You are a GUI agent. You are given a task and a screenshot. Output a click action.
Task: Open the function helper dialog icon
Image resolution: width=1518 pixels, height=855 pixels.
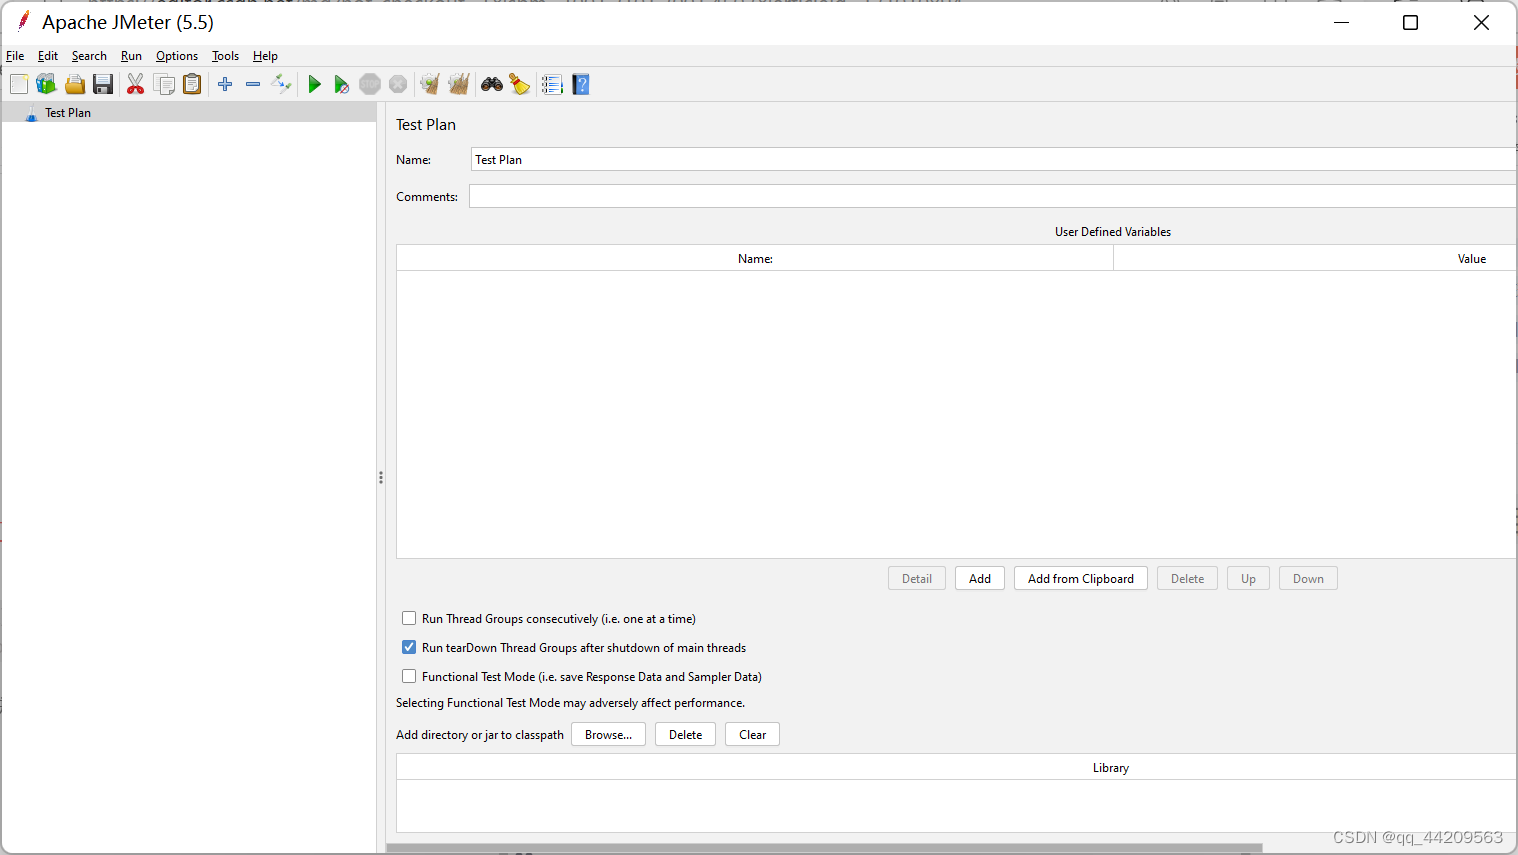552,85
